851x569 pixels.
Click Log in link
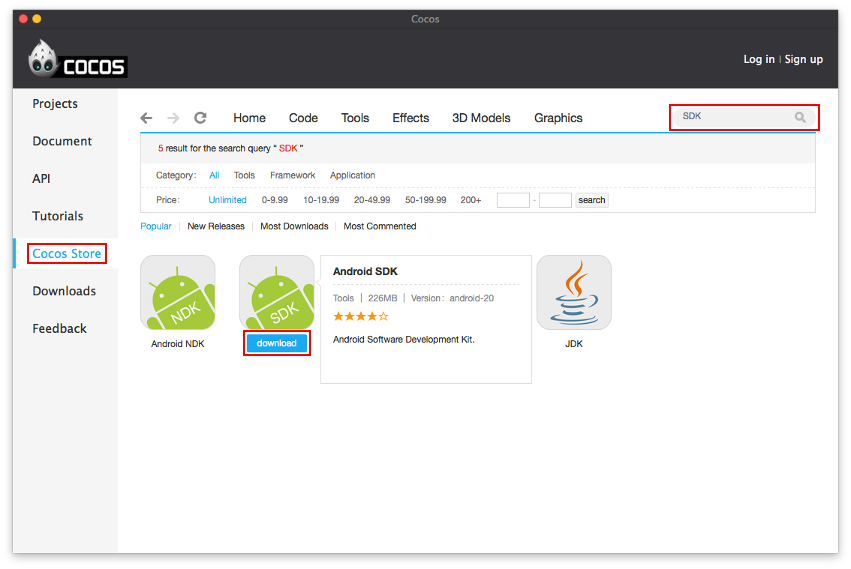759,59
